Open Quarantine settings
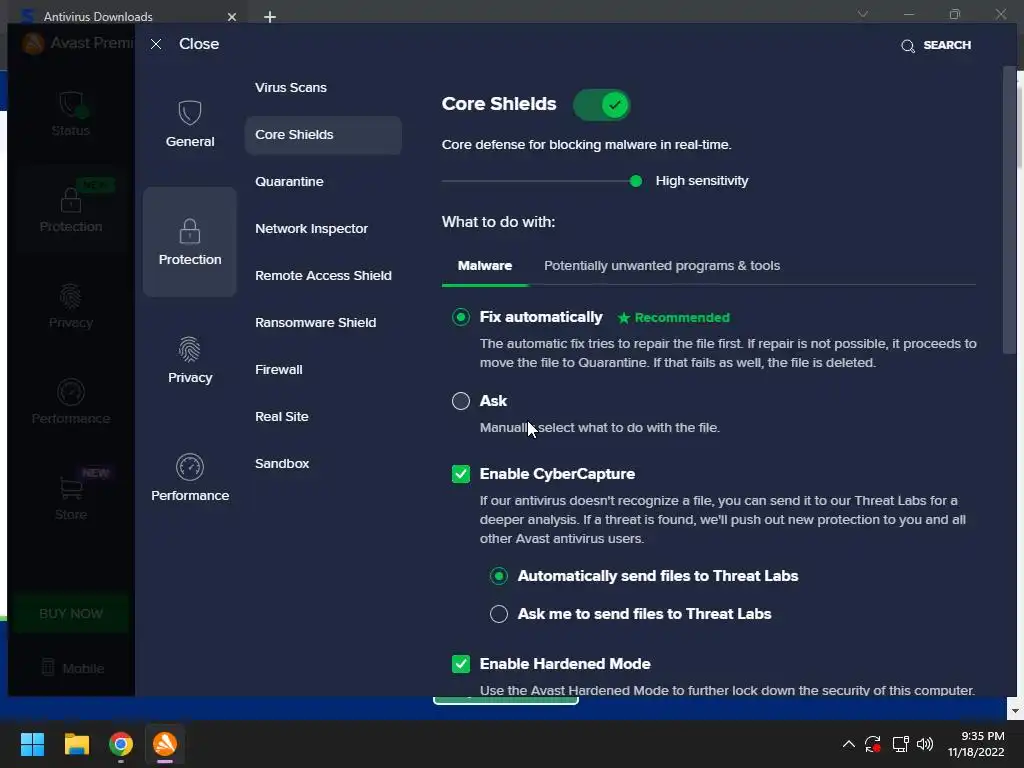 [x=289, y=182]
